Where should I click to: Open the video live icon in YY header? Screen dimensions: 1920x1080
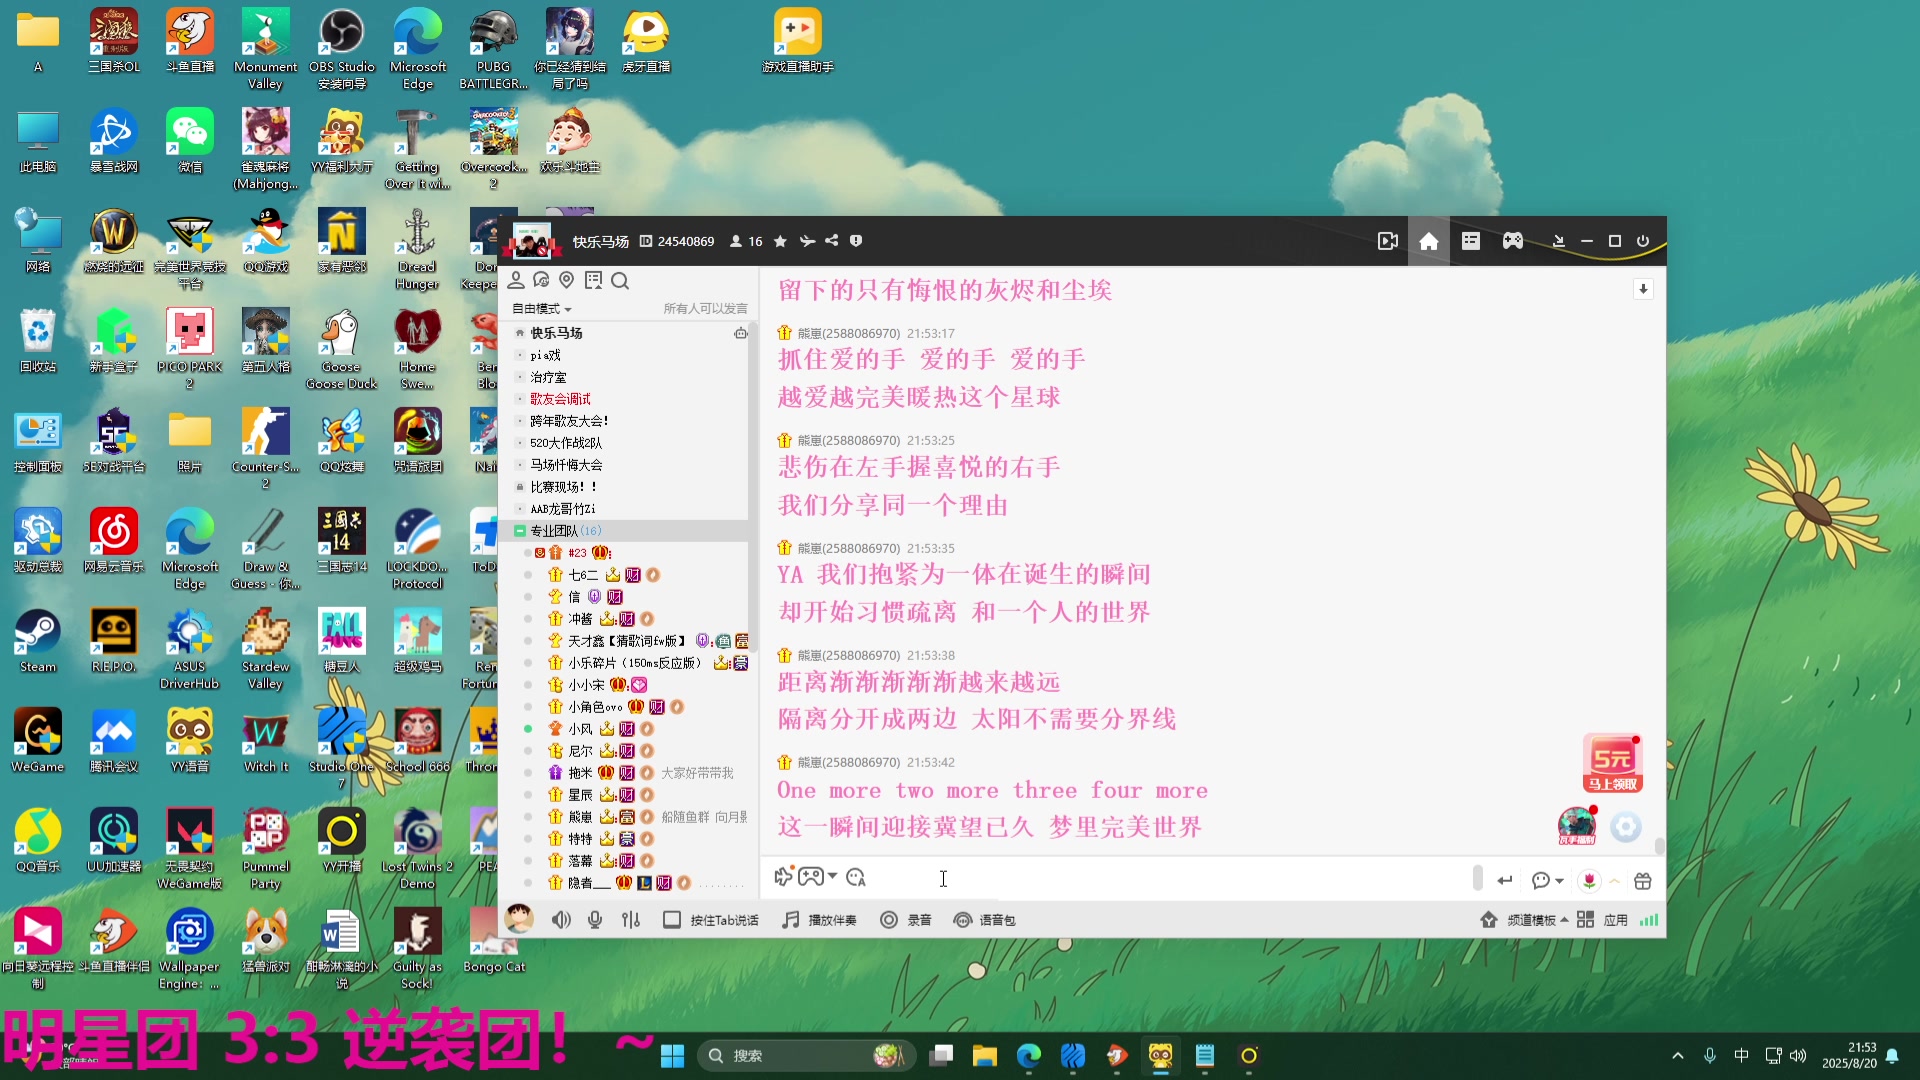[x=1387, y=241]
